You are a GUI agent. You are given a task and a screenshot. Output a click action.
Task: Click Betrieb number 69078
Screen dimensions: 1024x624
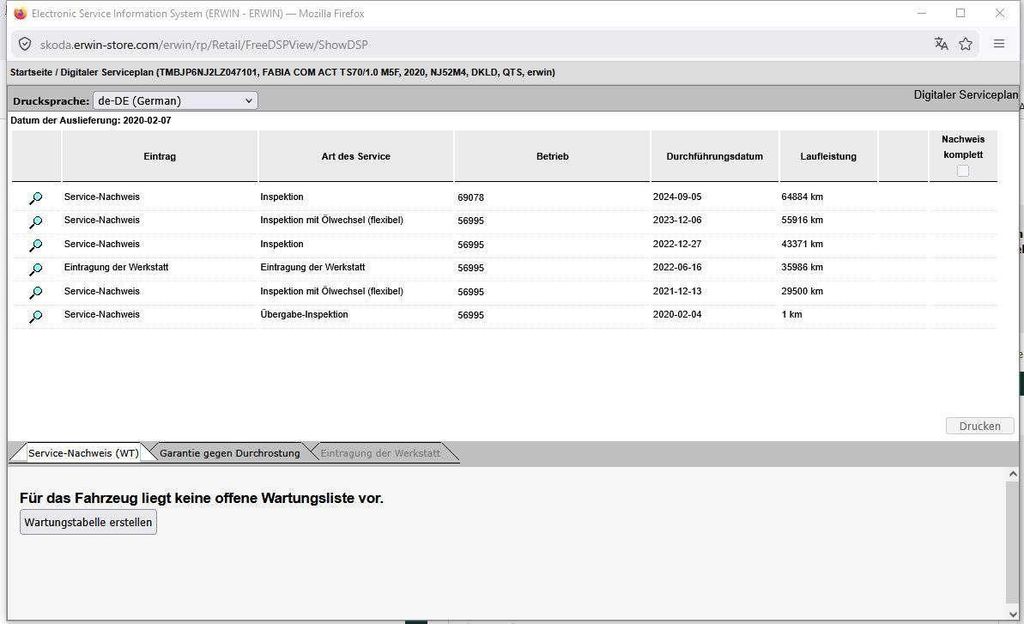pyautogui.click(x=470, y=197)
